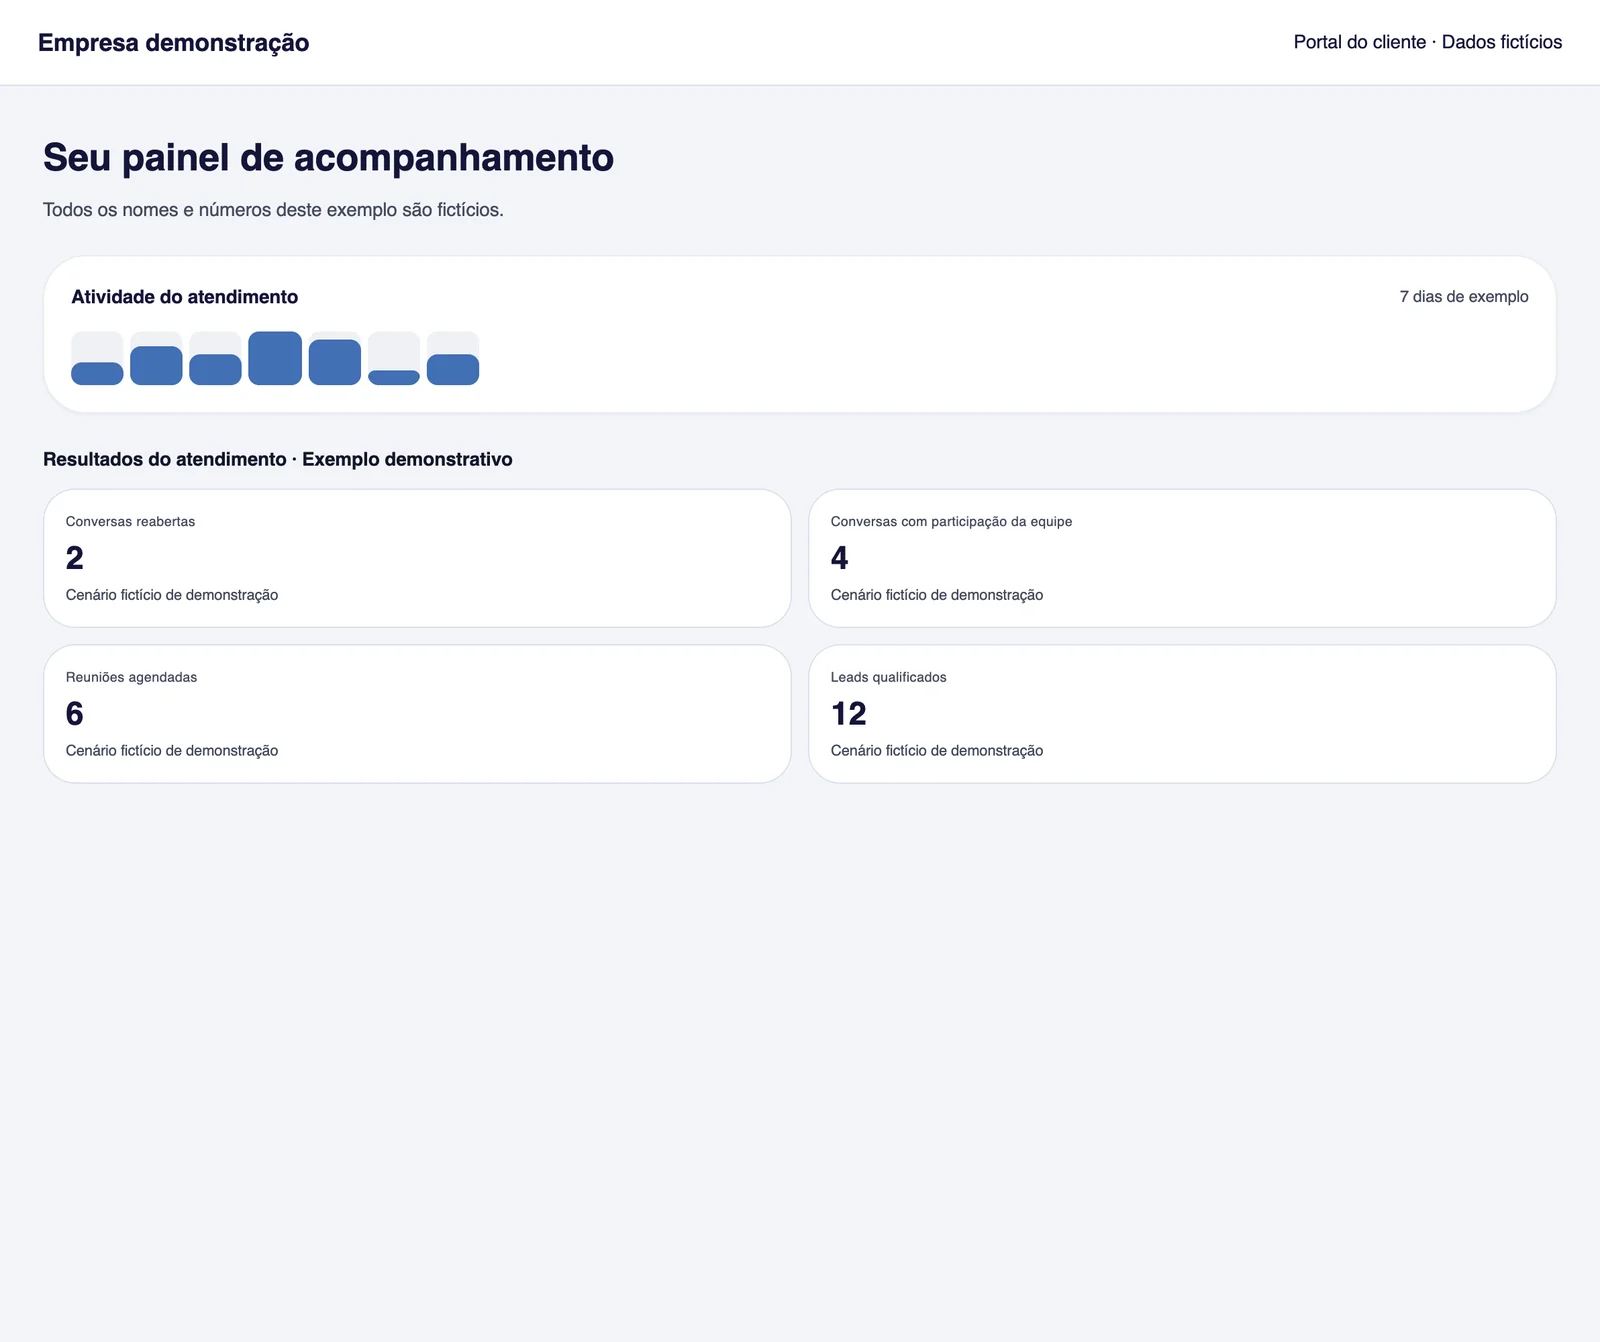Image resolution: width=1600 pixels, height=1342 pixels.
Task: Select "Portal do cliente · Dados fictícios" header text
Action: [x=1427, y=42]
